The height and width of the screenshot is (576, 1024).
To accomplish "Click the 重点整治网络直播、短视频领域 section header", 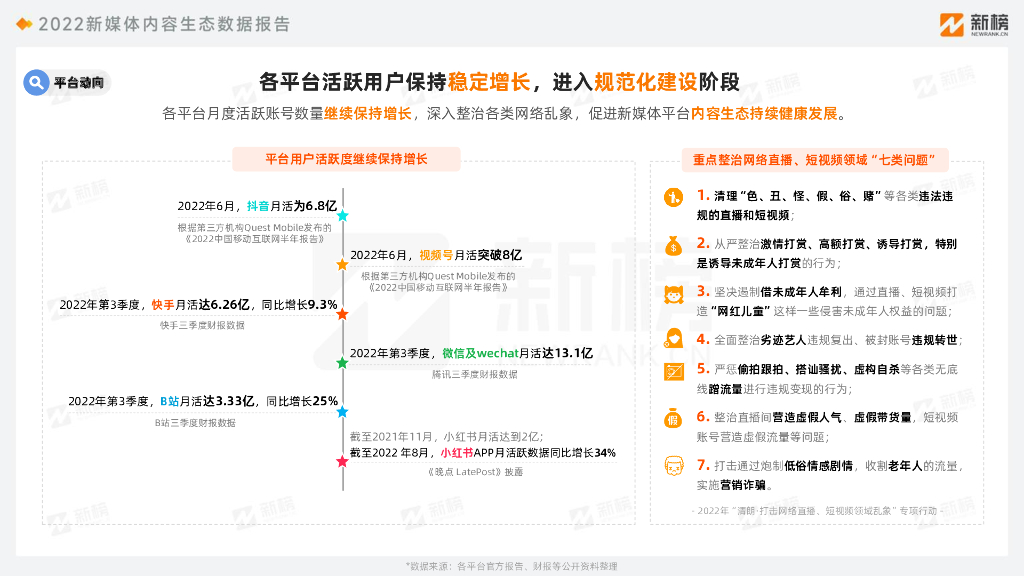I will 820,159.
